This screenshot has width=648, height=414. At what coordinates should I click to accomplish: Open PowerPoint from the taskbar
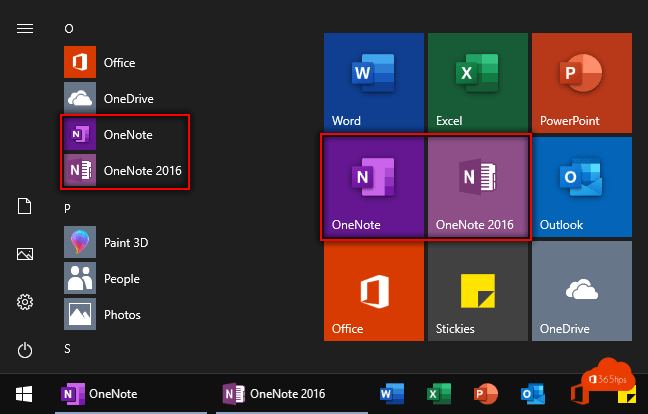[x=486, y=394]
